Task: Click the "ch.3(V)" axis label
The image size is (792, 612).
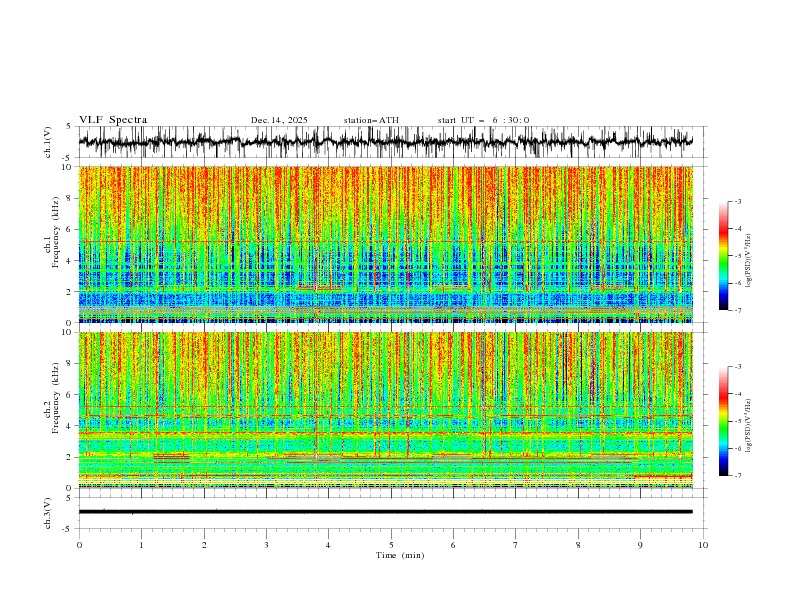Action: pyautogui.click(x=48, y=513)
